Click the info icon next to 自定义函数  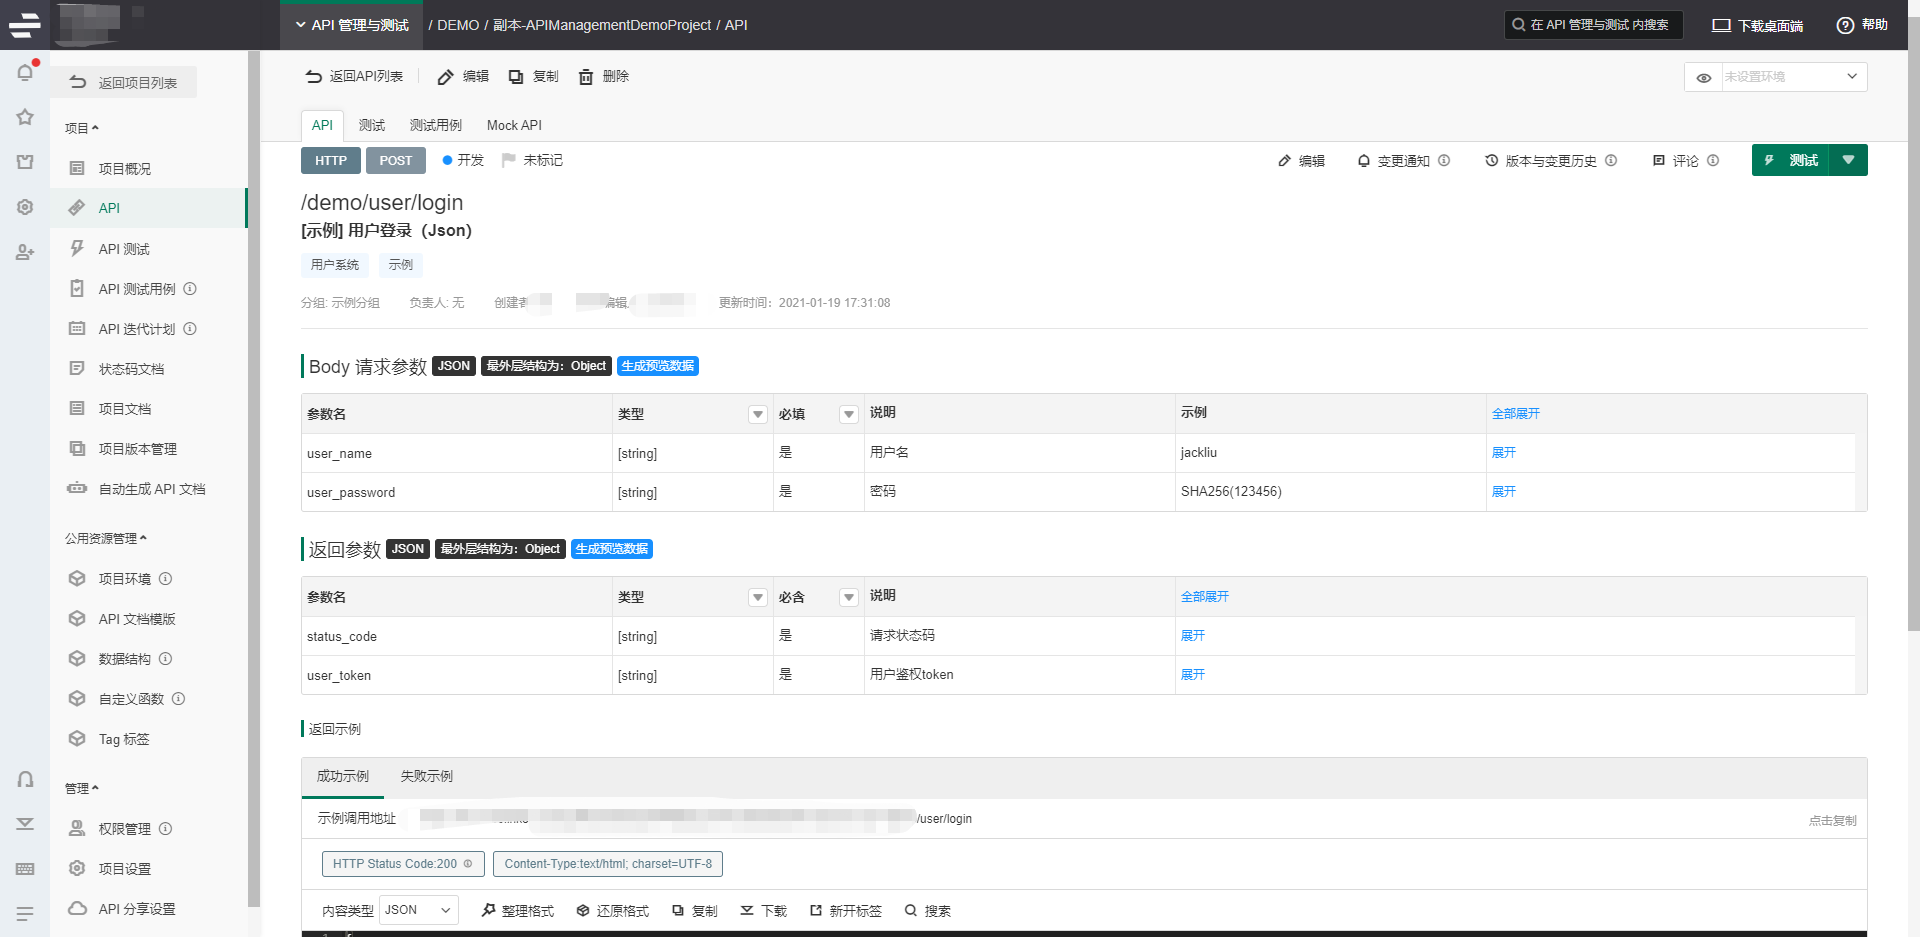coord(179,699)
